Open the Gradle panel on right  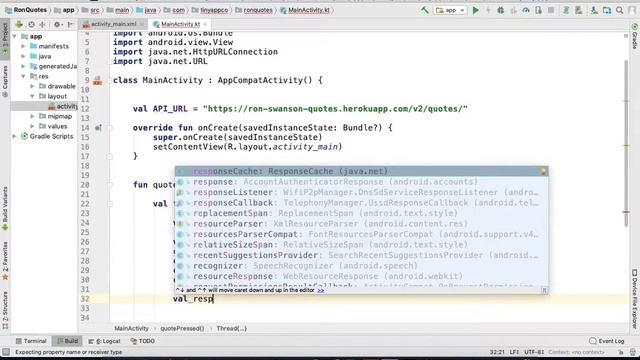635,36
